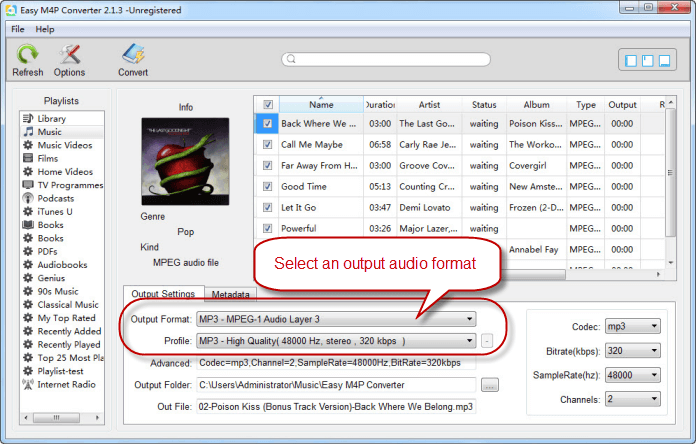This screenshot has height=444, width=696.
Task: Open the File menu
Action: pyautogui.click(x=18, y=29)
